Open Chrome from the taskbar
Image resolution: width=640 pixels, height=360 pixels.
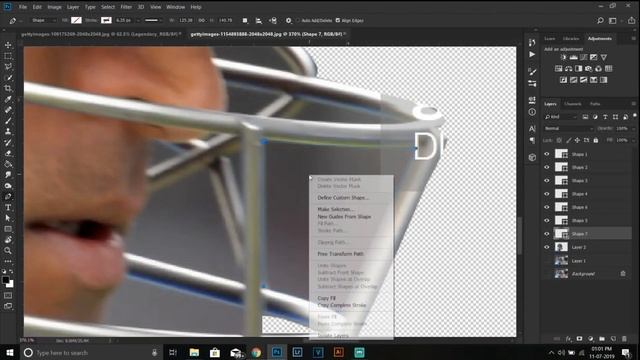pyautogui.click(x=256, y=353)
